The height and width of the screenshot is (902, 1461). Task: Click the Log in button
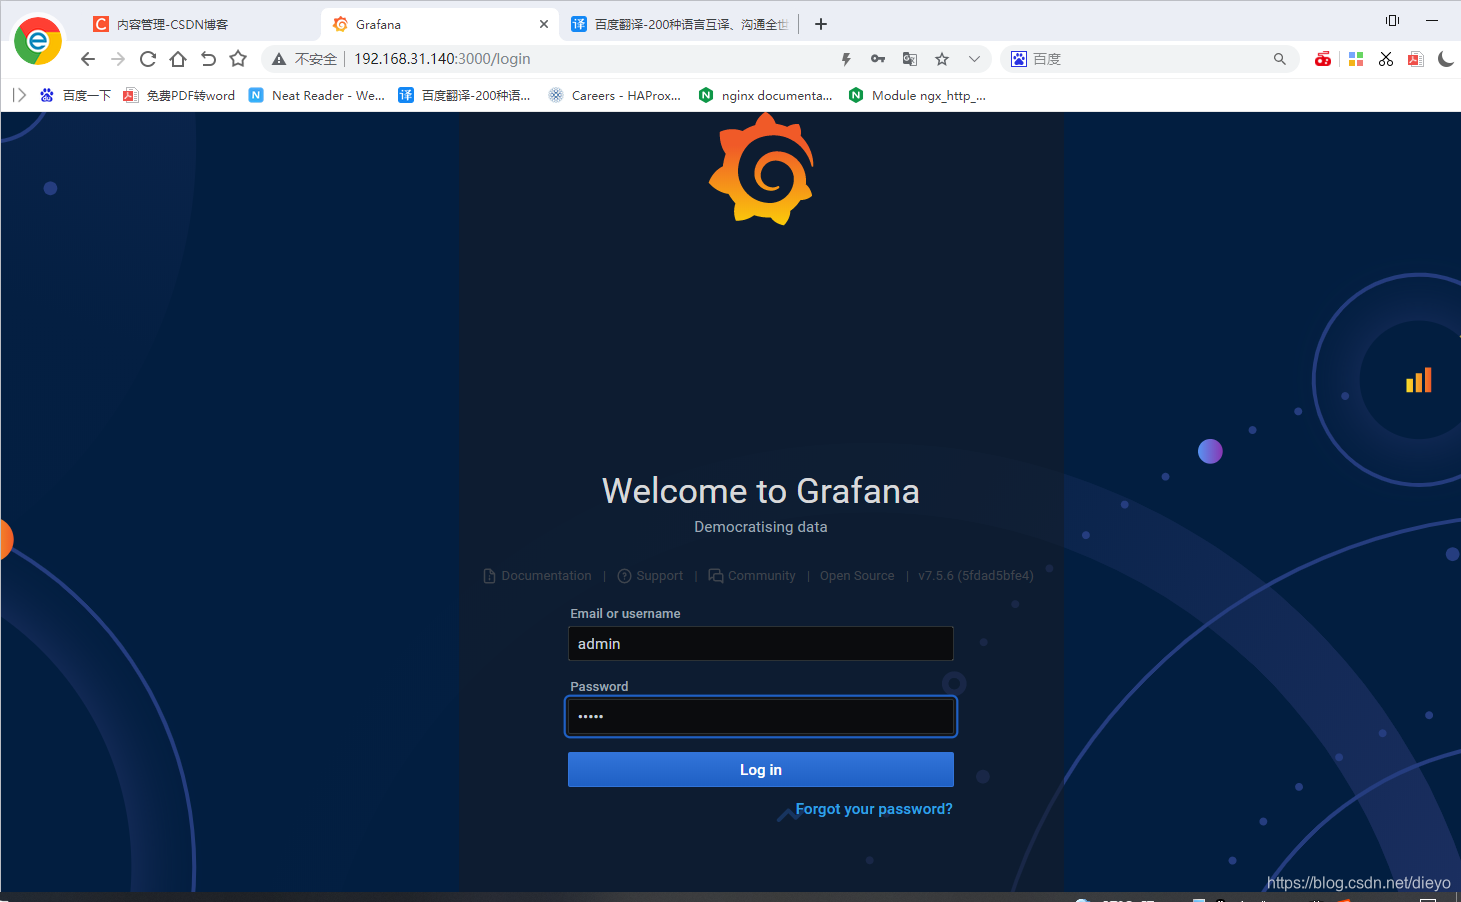click(761, 770)
